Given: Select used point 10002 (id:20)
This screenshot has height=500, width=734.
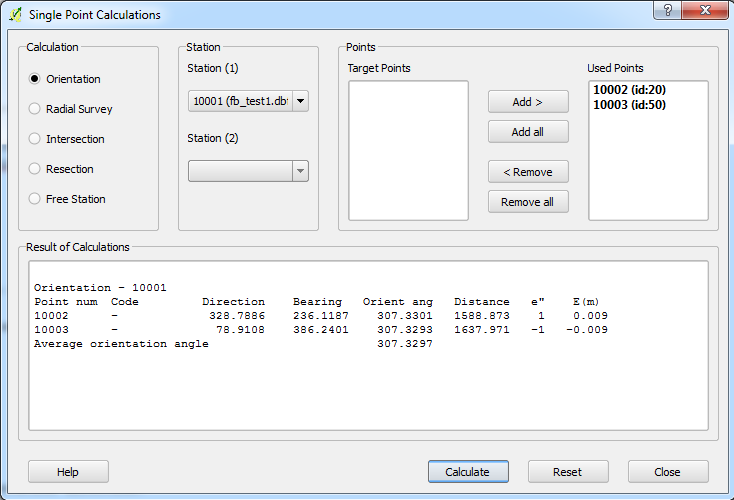Looking at the screenshot, I should click(630, 90).
